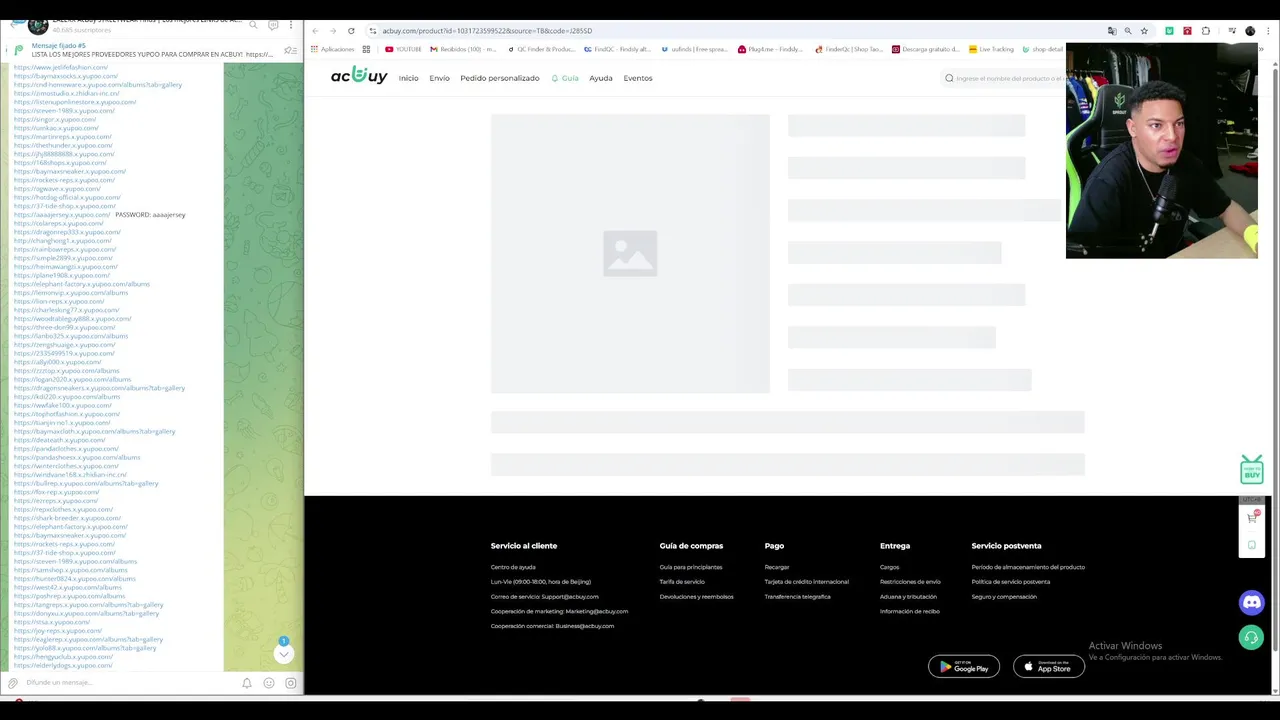Viewport: 1280px width, 720px height.
Task: Open Transferencia telegráfica footer link
Action: 798,597
